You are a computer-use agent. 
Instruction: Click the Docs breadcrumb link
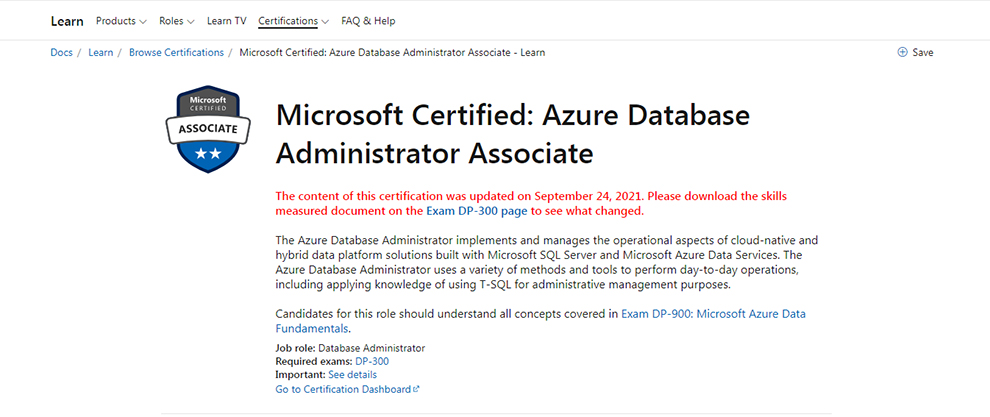tap(61, 52)
